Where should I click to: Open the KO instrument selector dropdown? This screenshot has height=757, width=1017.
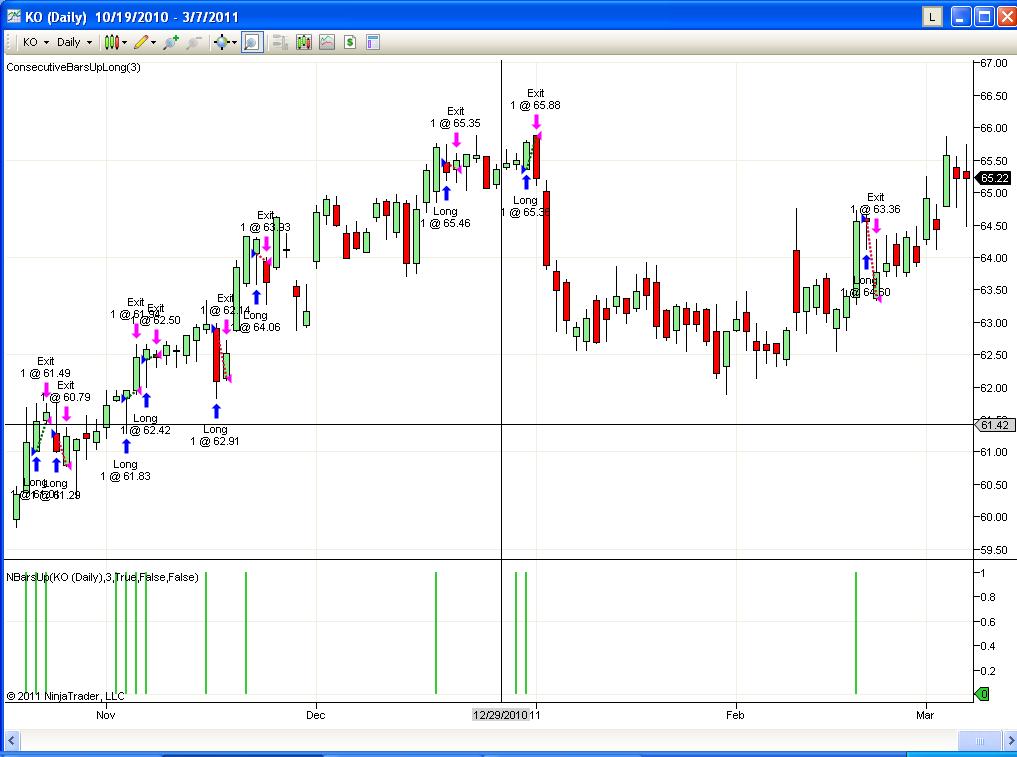coord(36,42)
